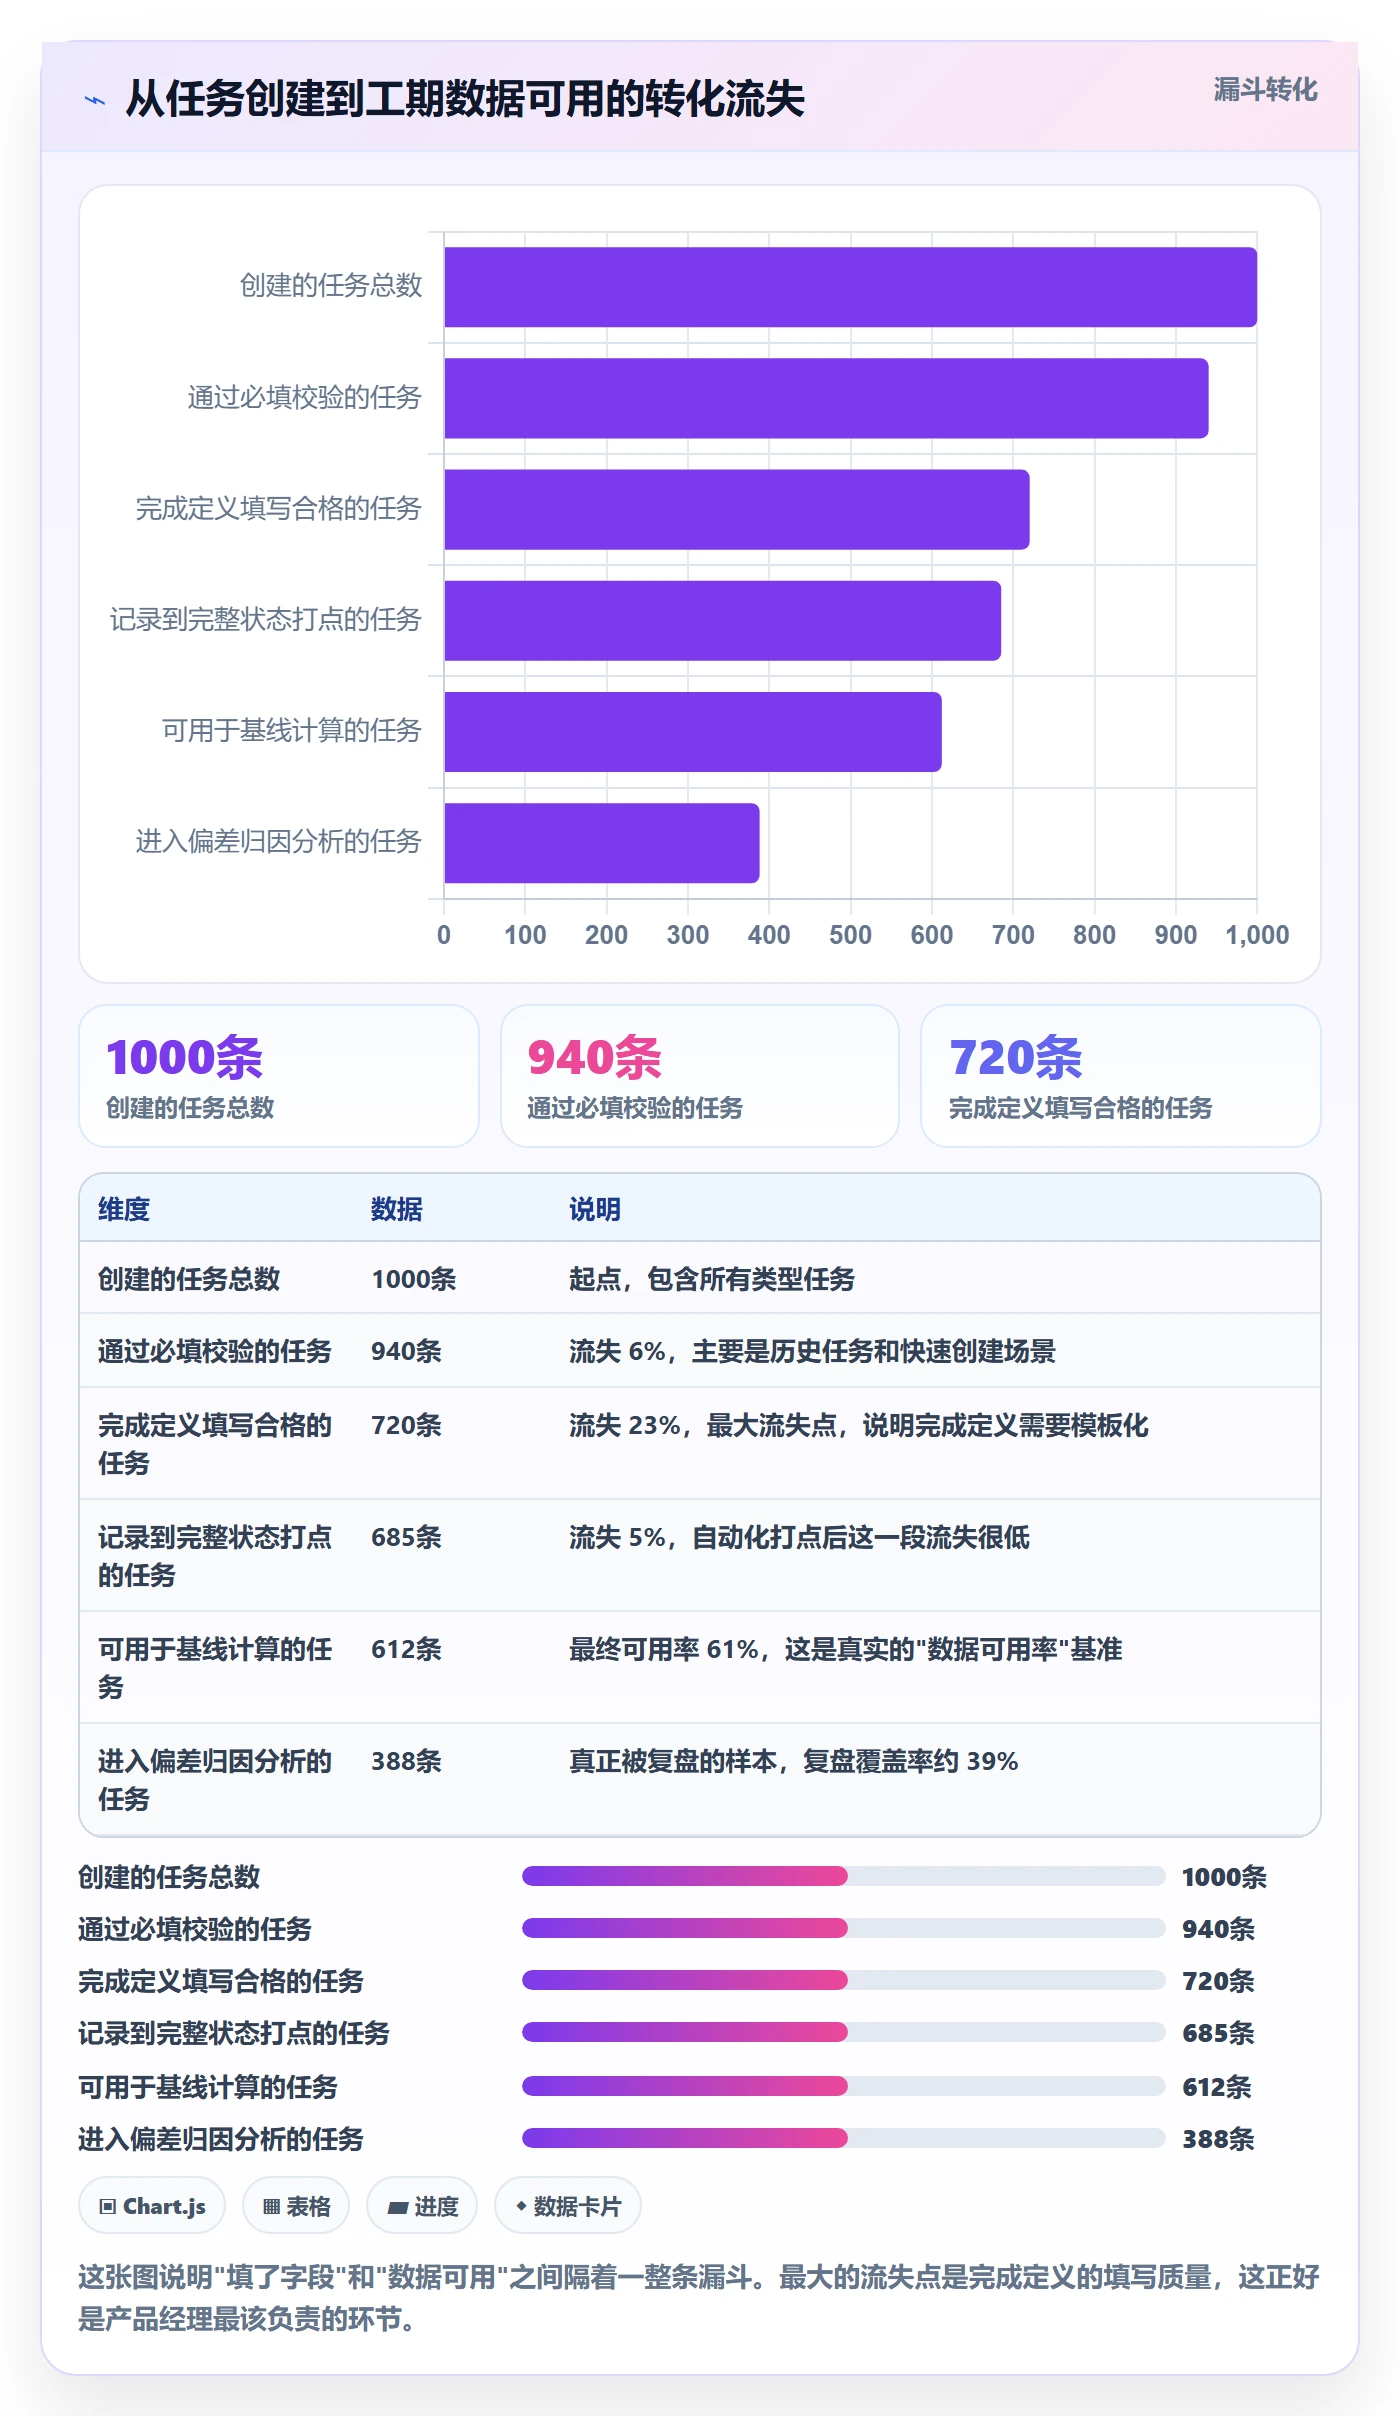Screen dimensions: 1400x2416
Task: Select table cell 612条
Action: click(x=407, y=1649)
